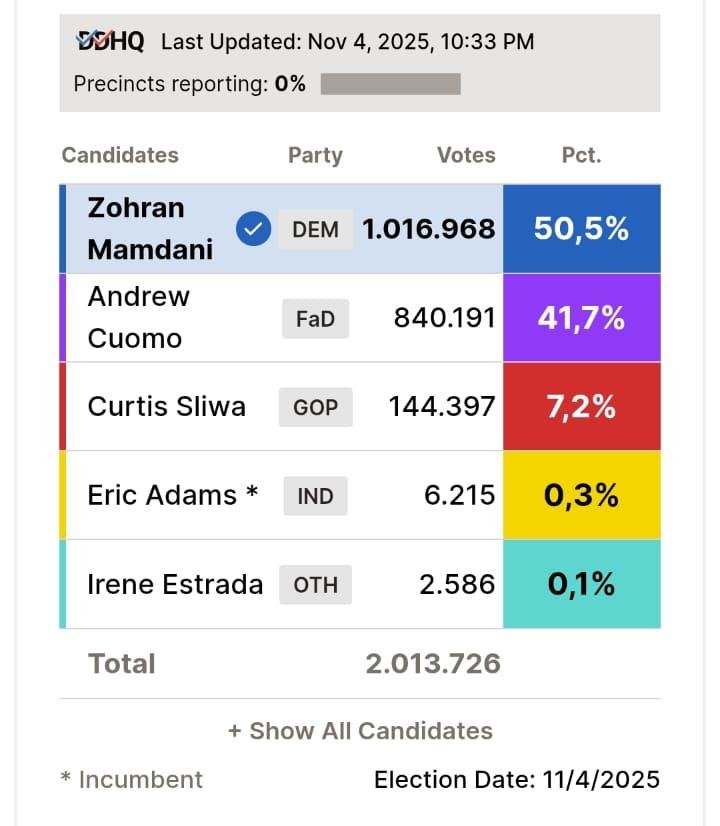Click the GOP party badge

(315, 407)
